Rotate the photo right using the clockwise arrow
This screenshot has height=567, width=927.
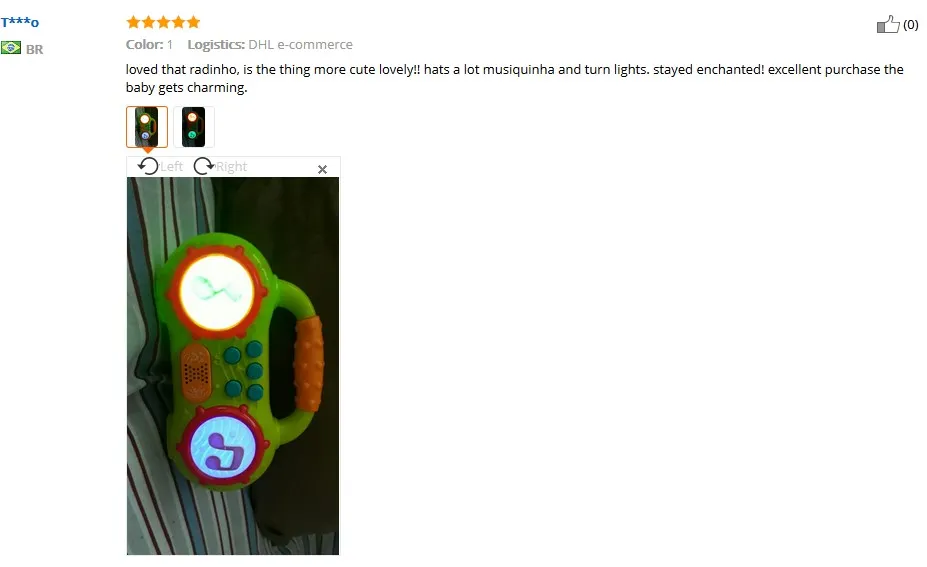[x=203, y=166]
